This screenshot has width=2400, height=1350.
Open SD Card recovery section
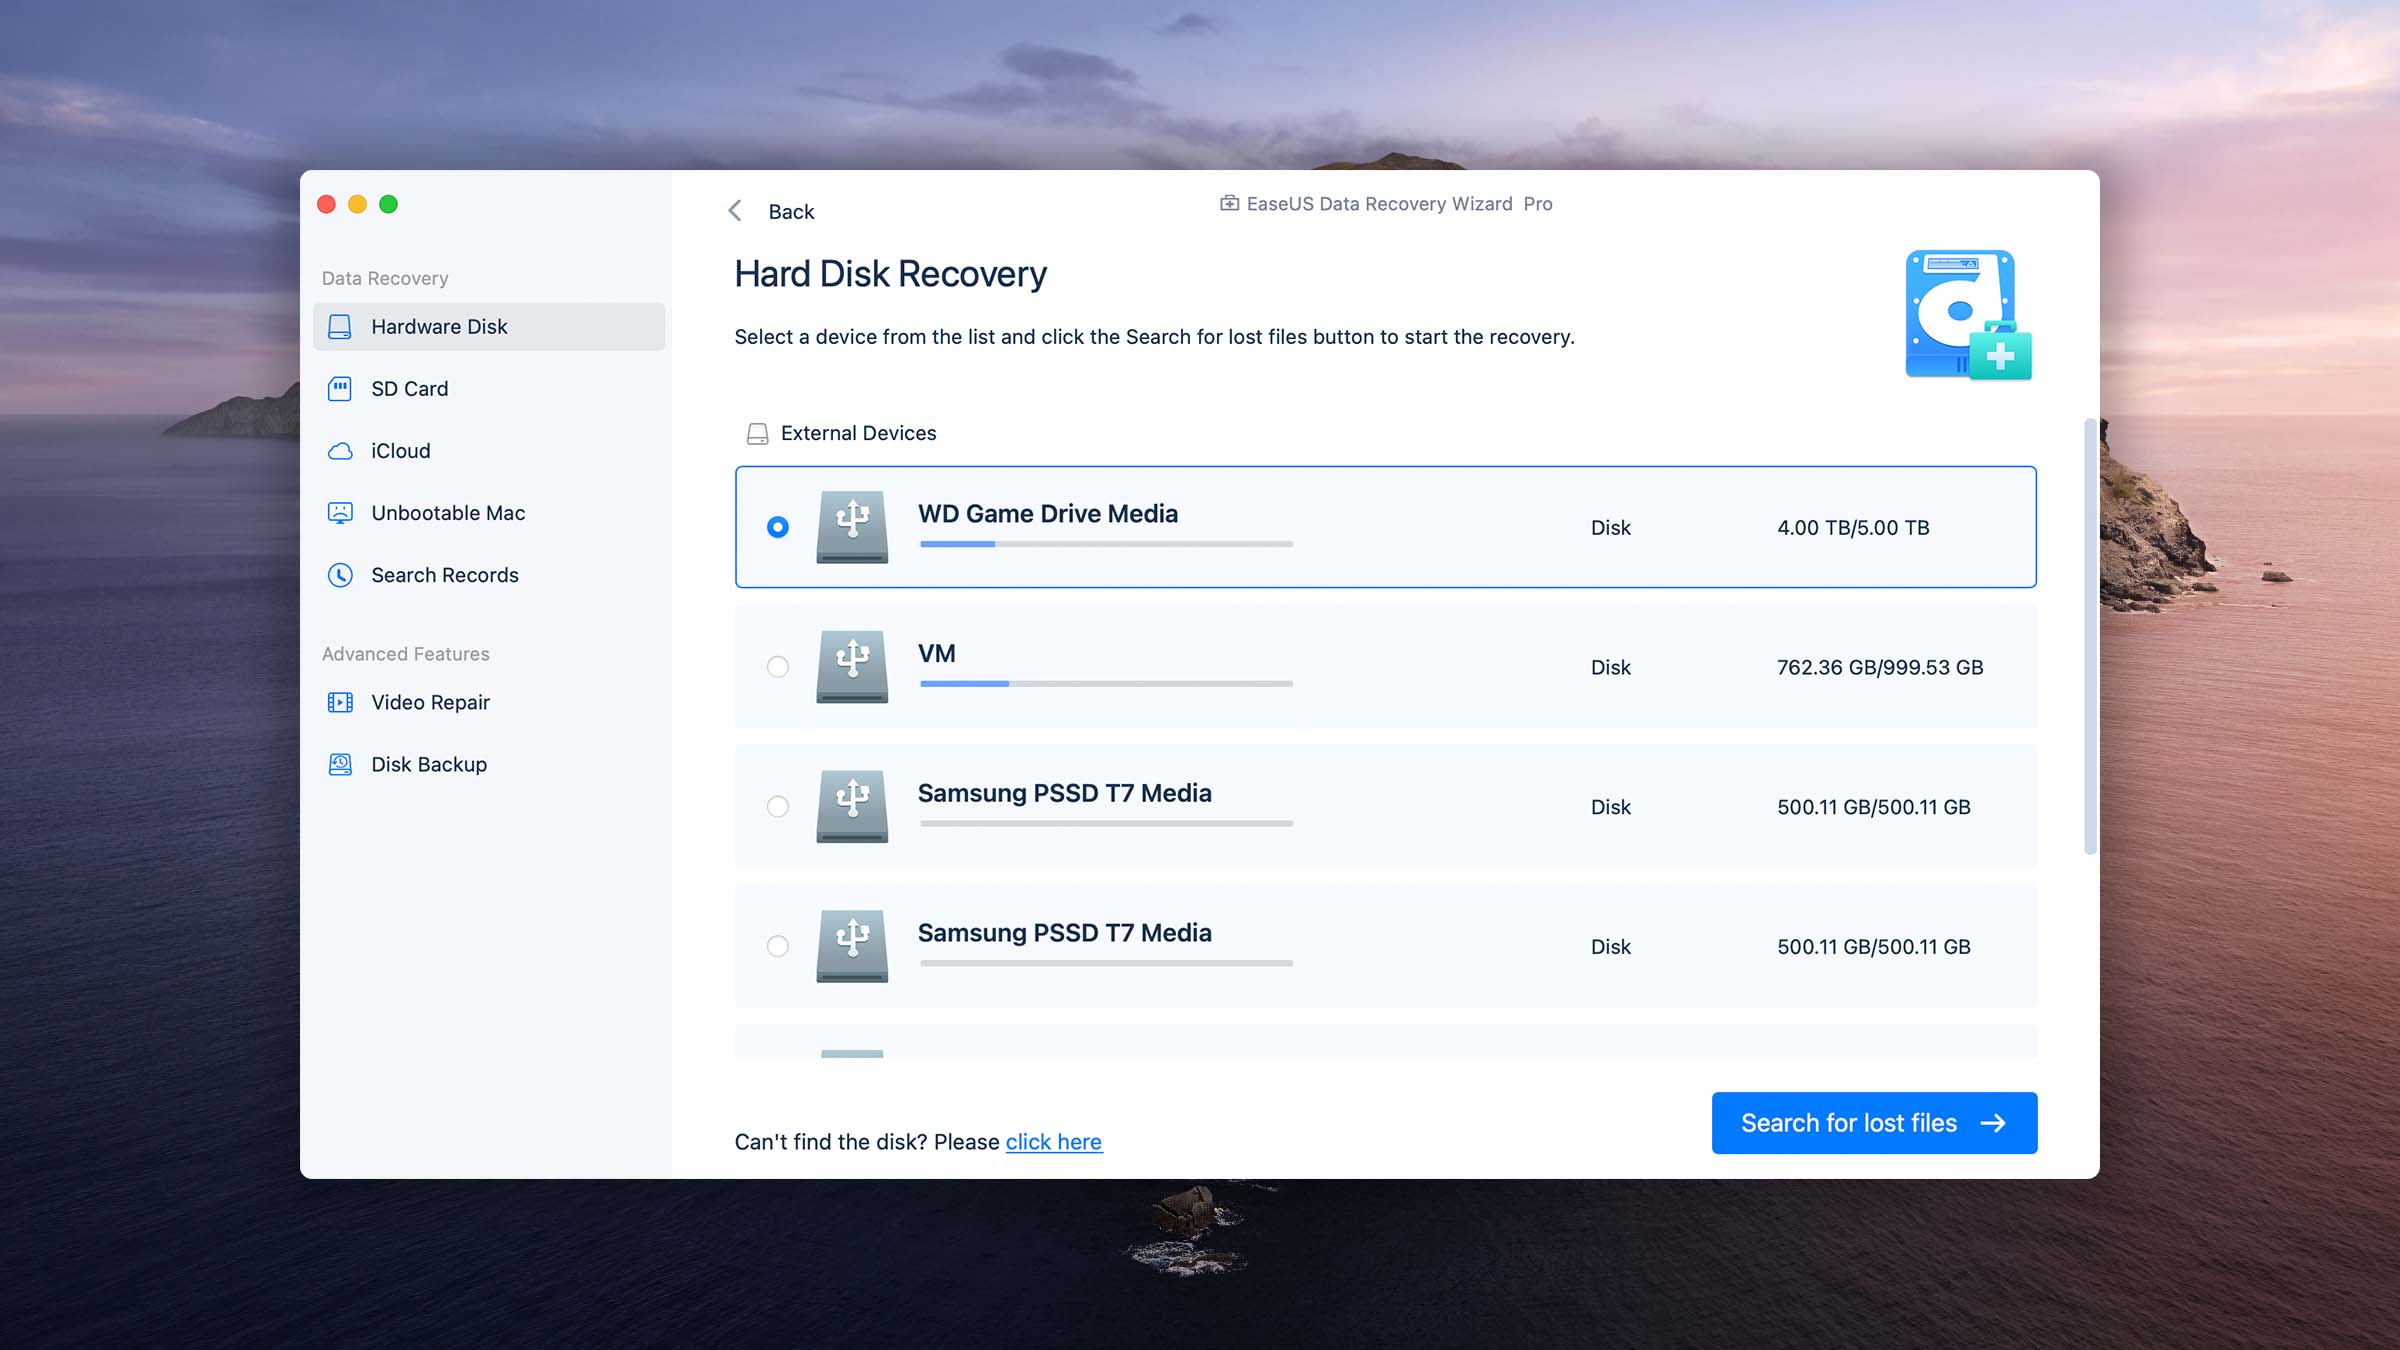point(489,389)
